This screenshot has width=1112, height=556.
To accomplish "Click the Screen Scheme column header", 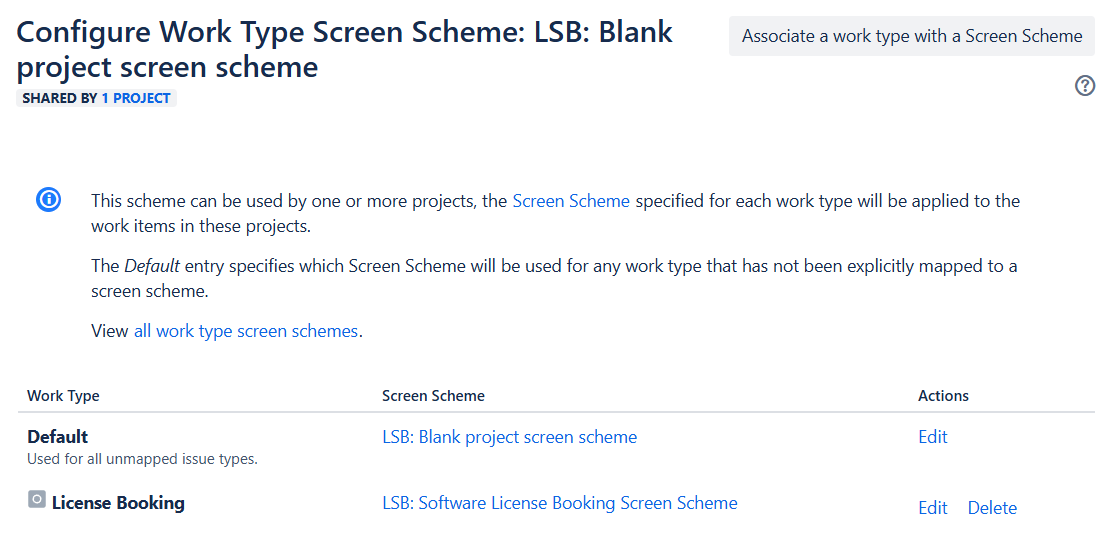I will click(x=433, y=396).
